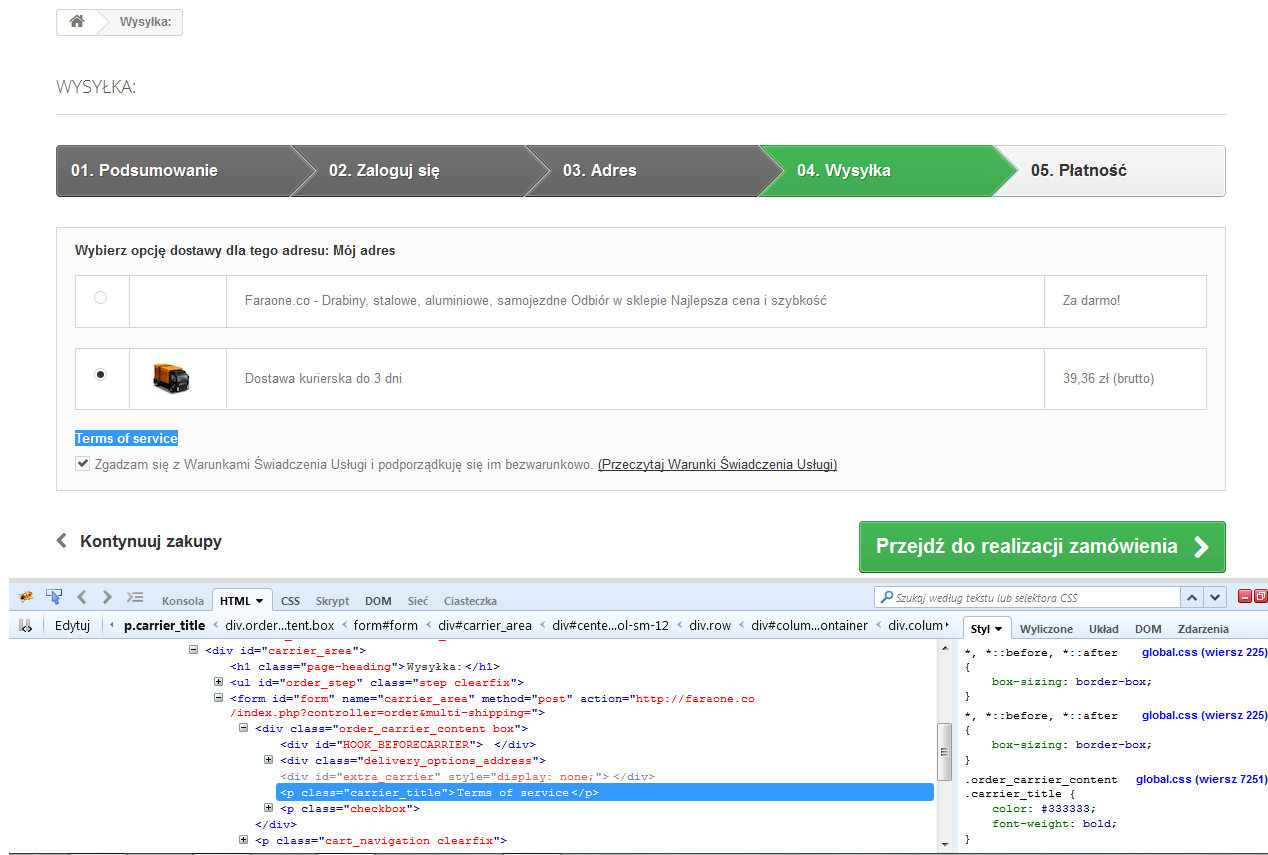This screenshot has width=1268, height=855.
Task: Click the left arrow icon beside Kontynuuj zakupy
Action: click(x=62, y=541)
